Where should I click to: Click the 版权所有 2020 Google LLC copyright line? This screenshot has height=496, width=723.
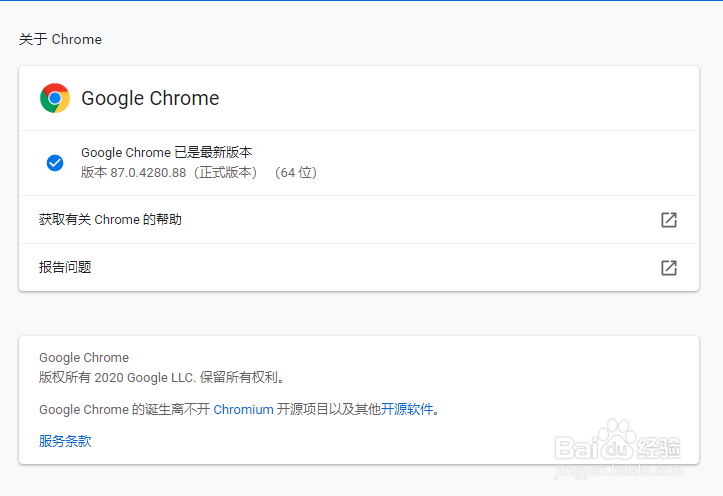click(x=163, y=378)
